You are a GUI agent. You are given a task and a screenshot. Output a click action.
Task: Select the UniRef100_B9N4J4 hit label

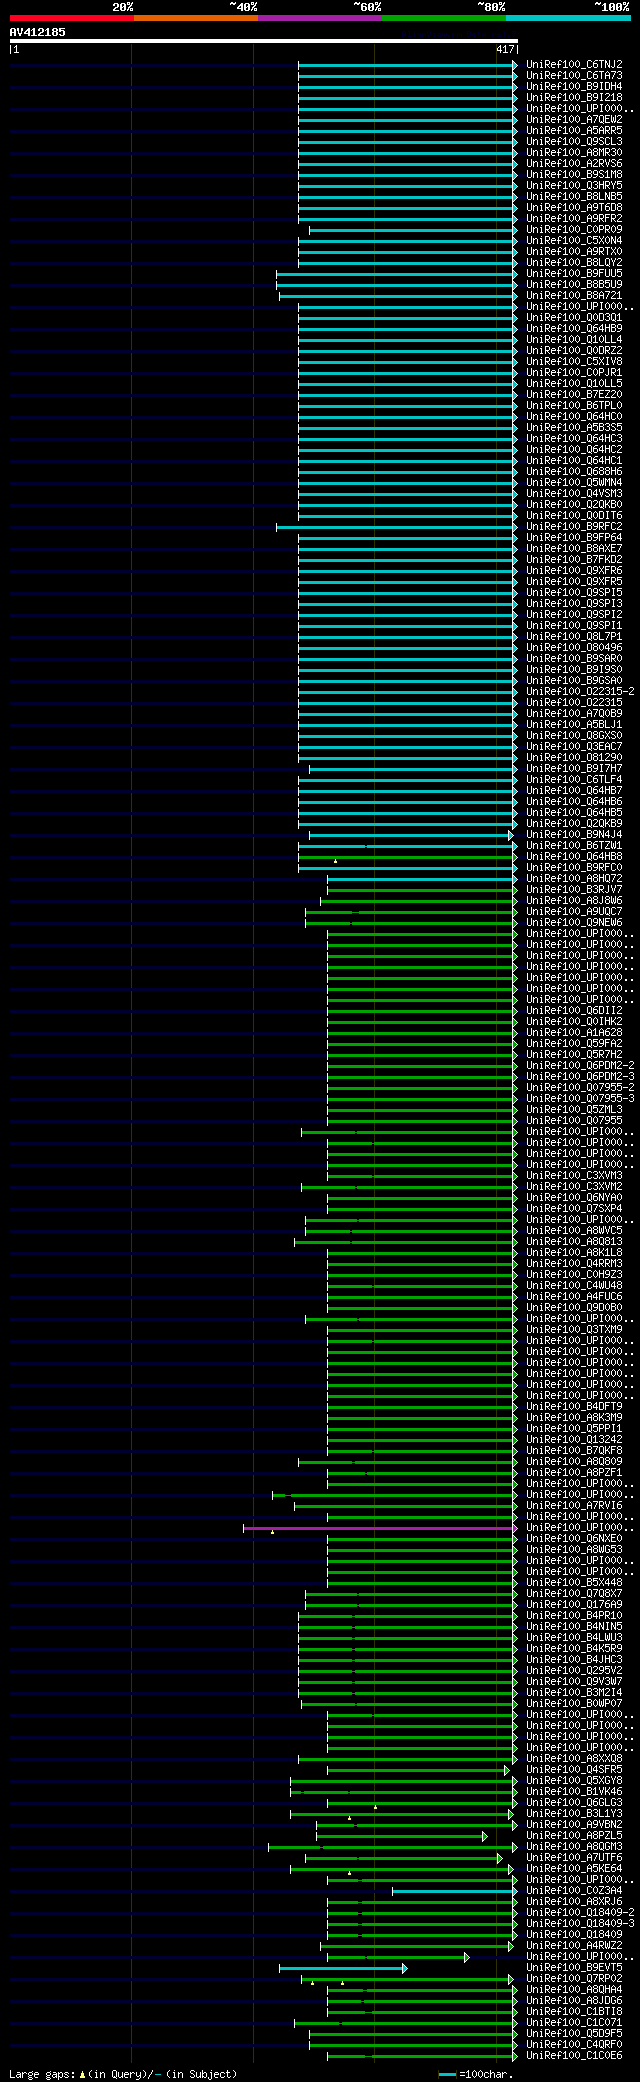574,835
